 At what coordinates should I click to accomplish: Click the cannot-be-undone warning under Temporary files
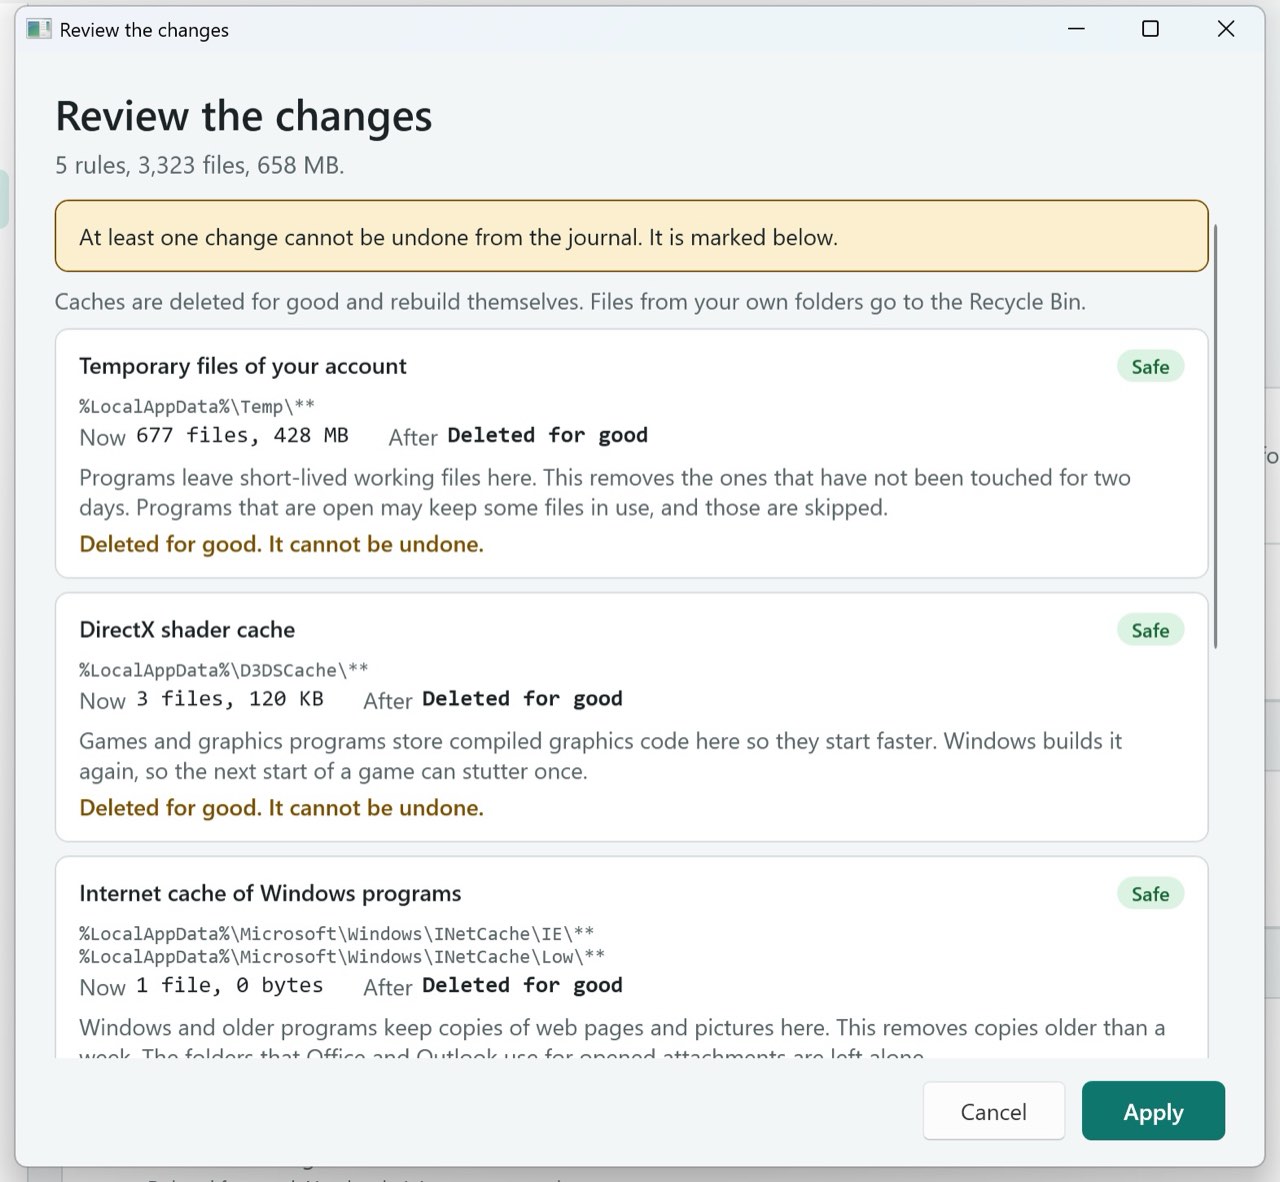click(281, 544)
